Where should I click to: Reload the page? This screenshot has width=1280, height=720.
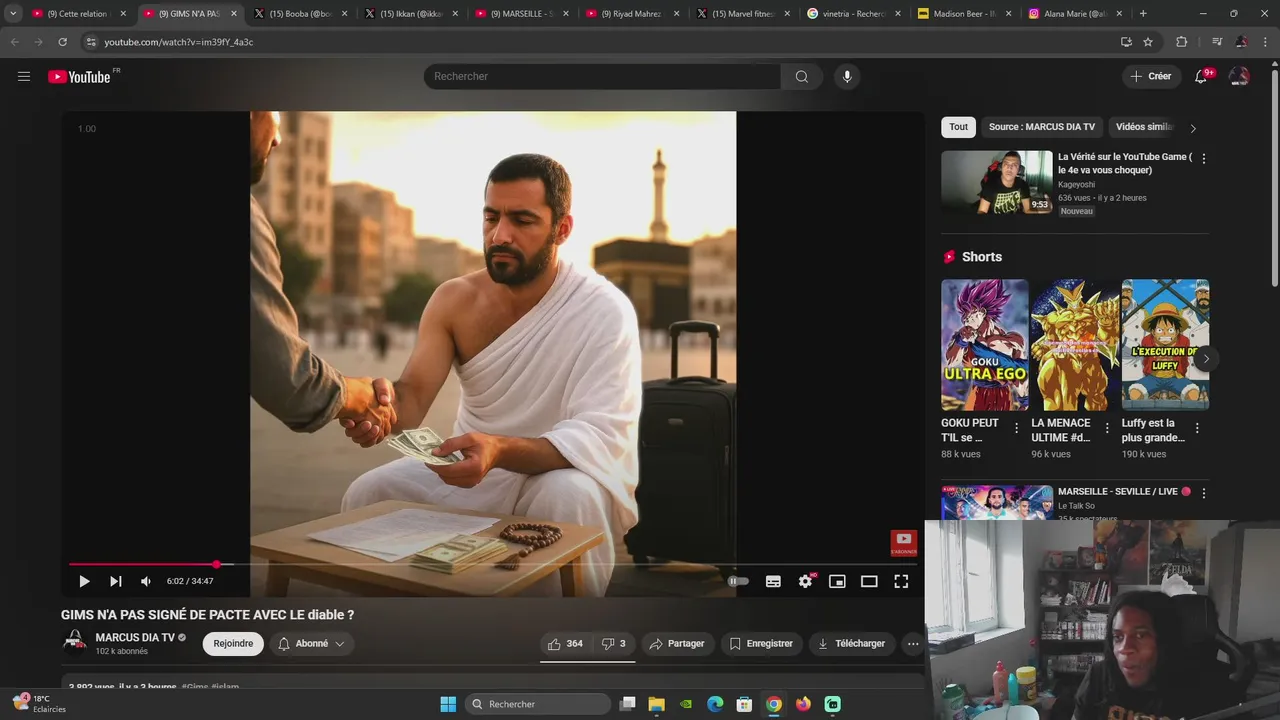pos(62,42)
